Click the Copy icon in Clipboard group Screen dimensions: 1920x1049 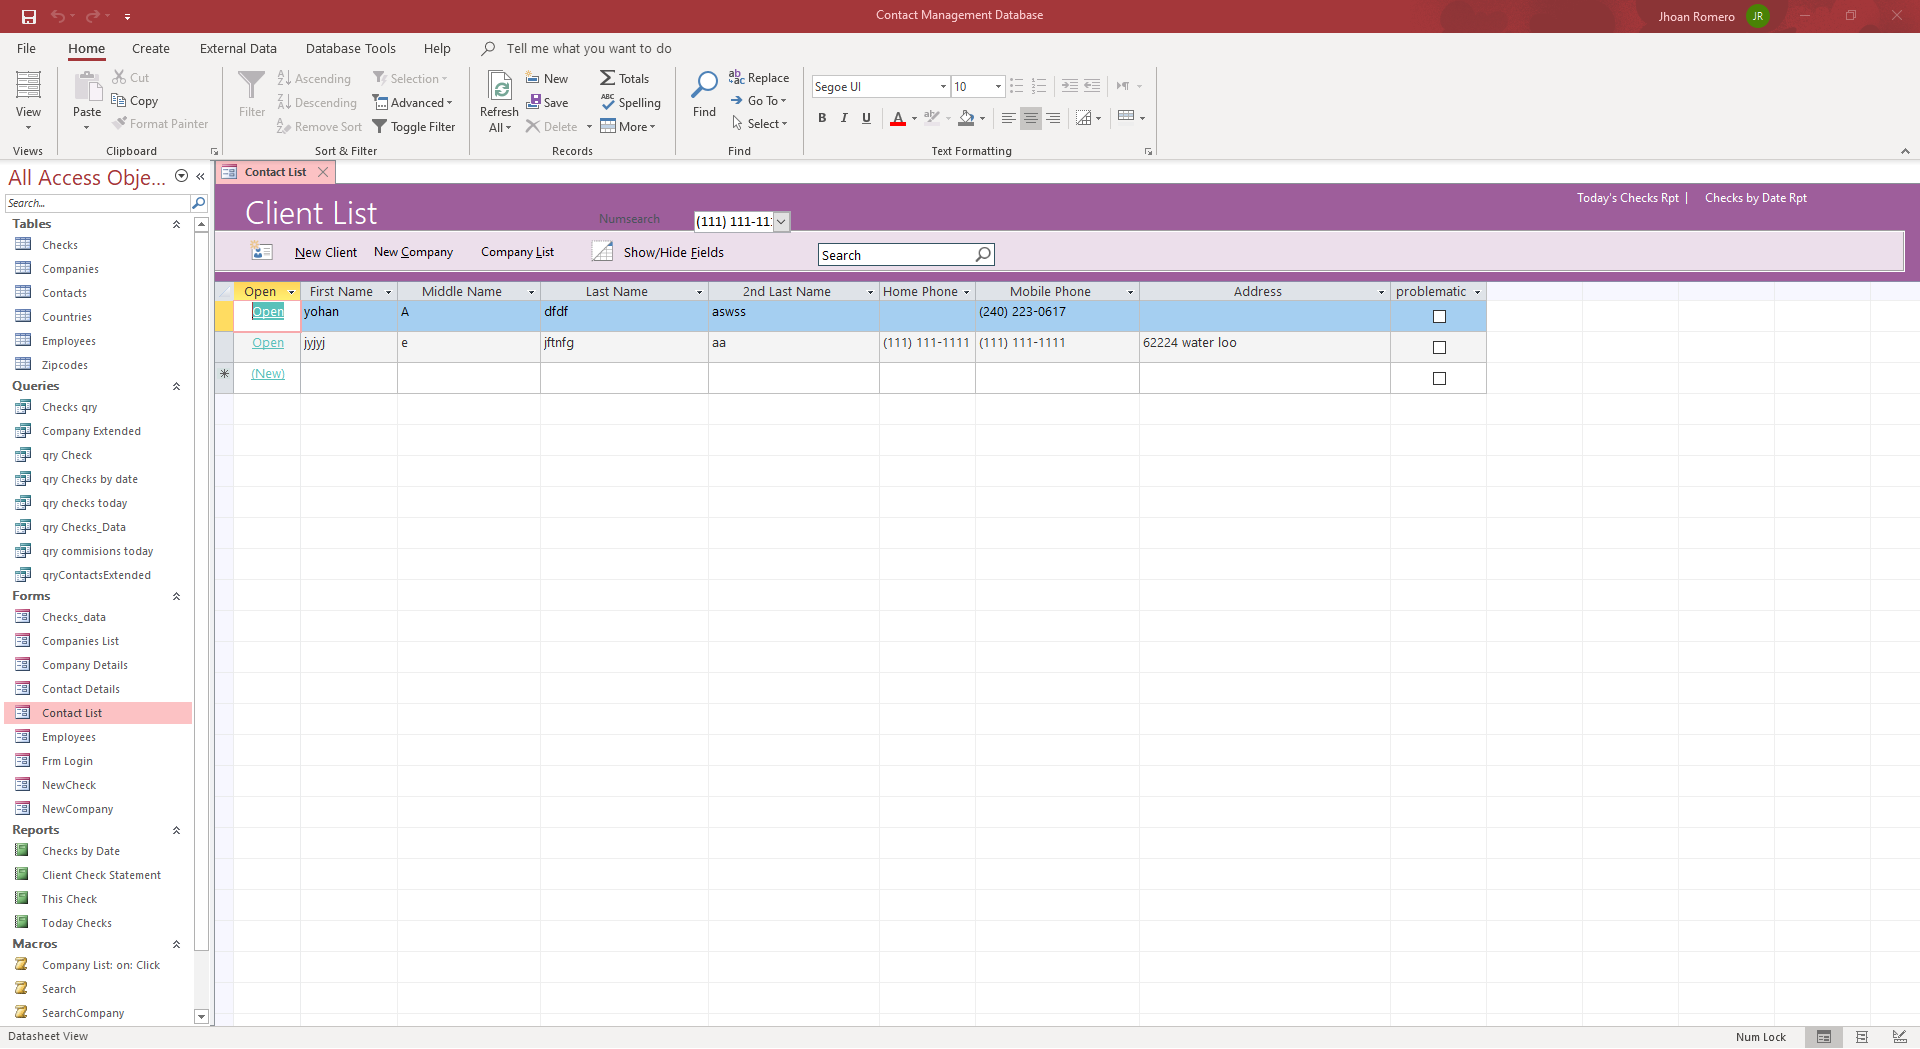tap(119, 101)
